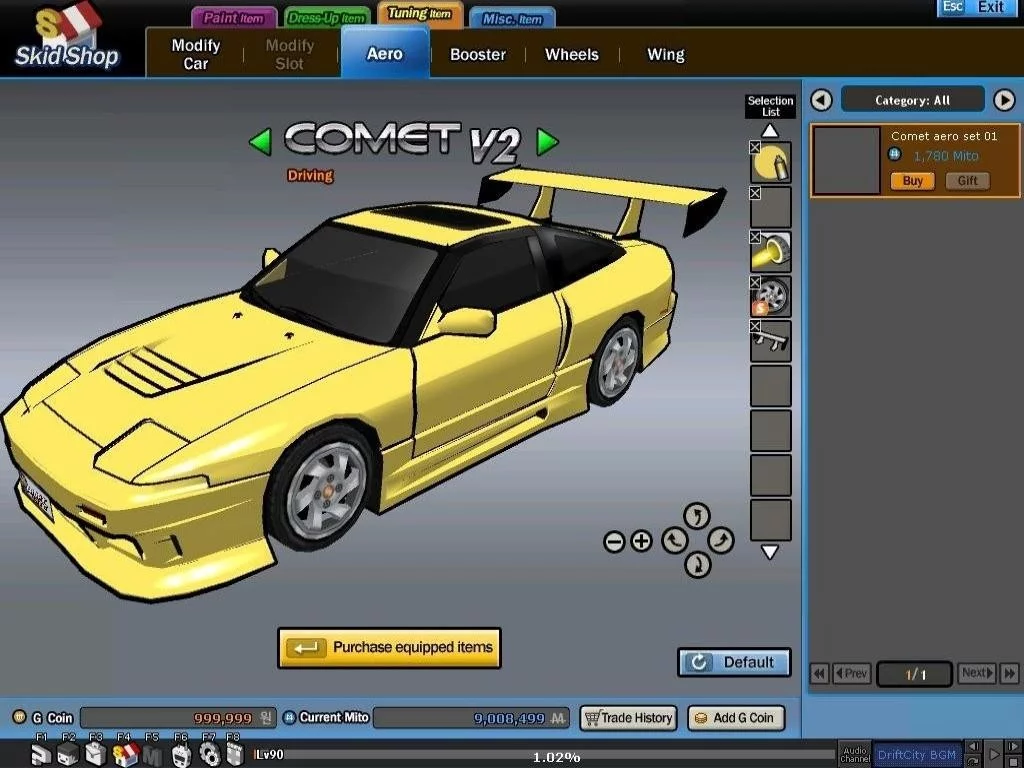Select the spray paint item in Selection List
This screenshot has height=768, width=1024.
(772, 164)
